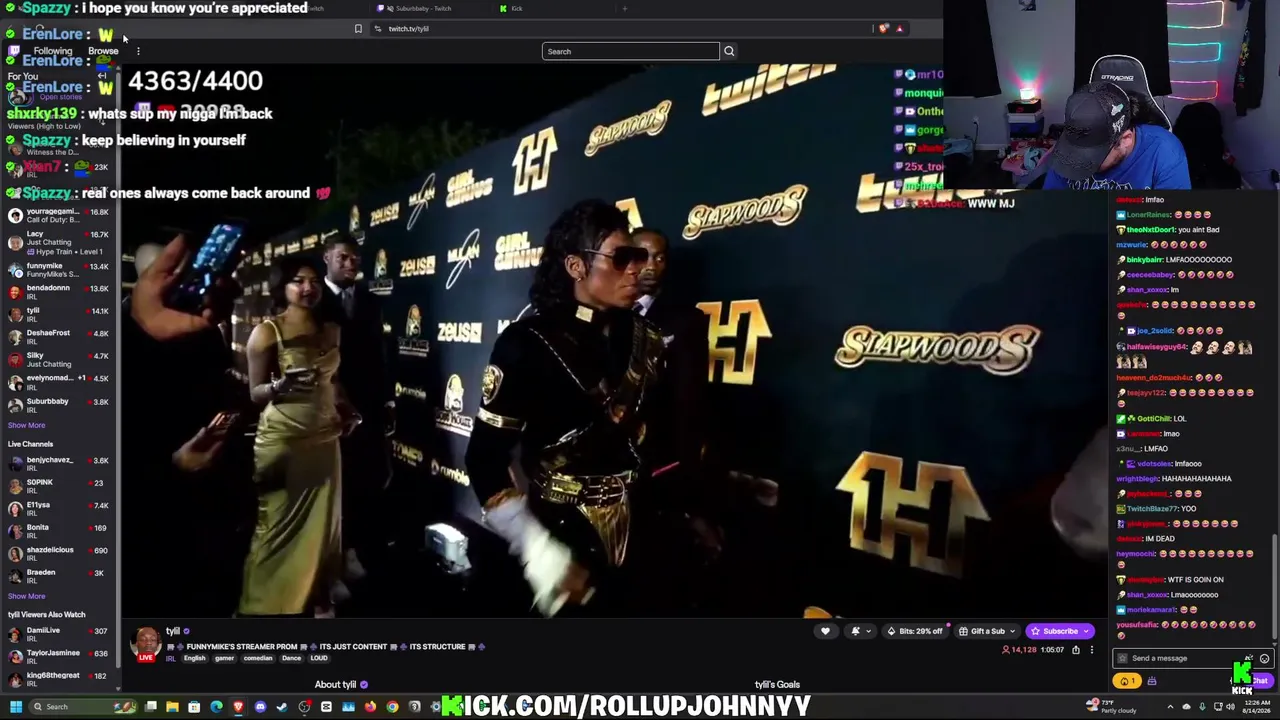Open the taskbar clock and date
1280x720 pixels.
1257,706
